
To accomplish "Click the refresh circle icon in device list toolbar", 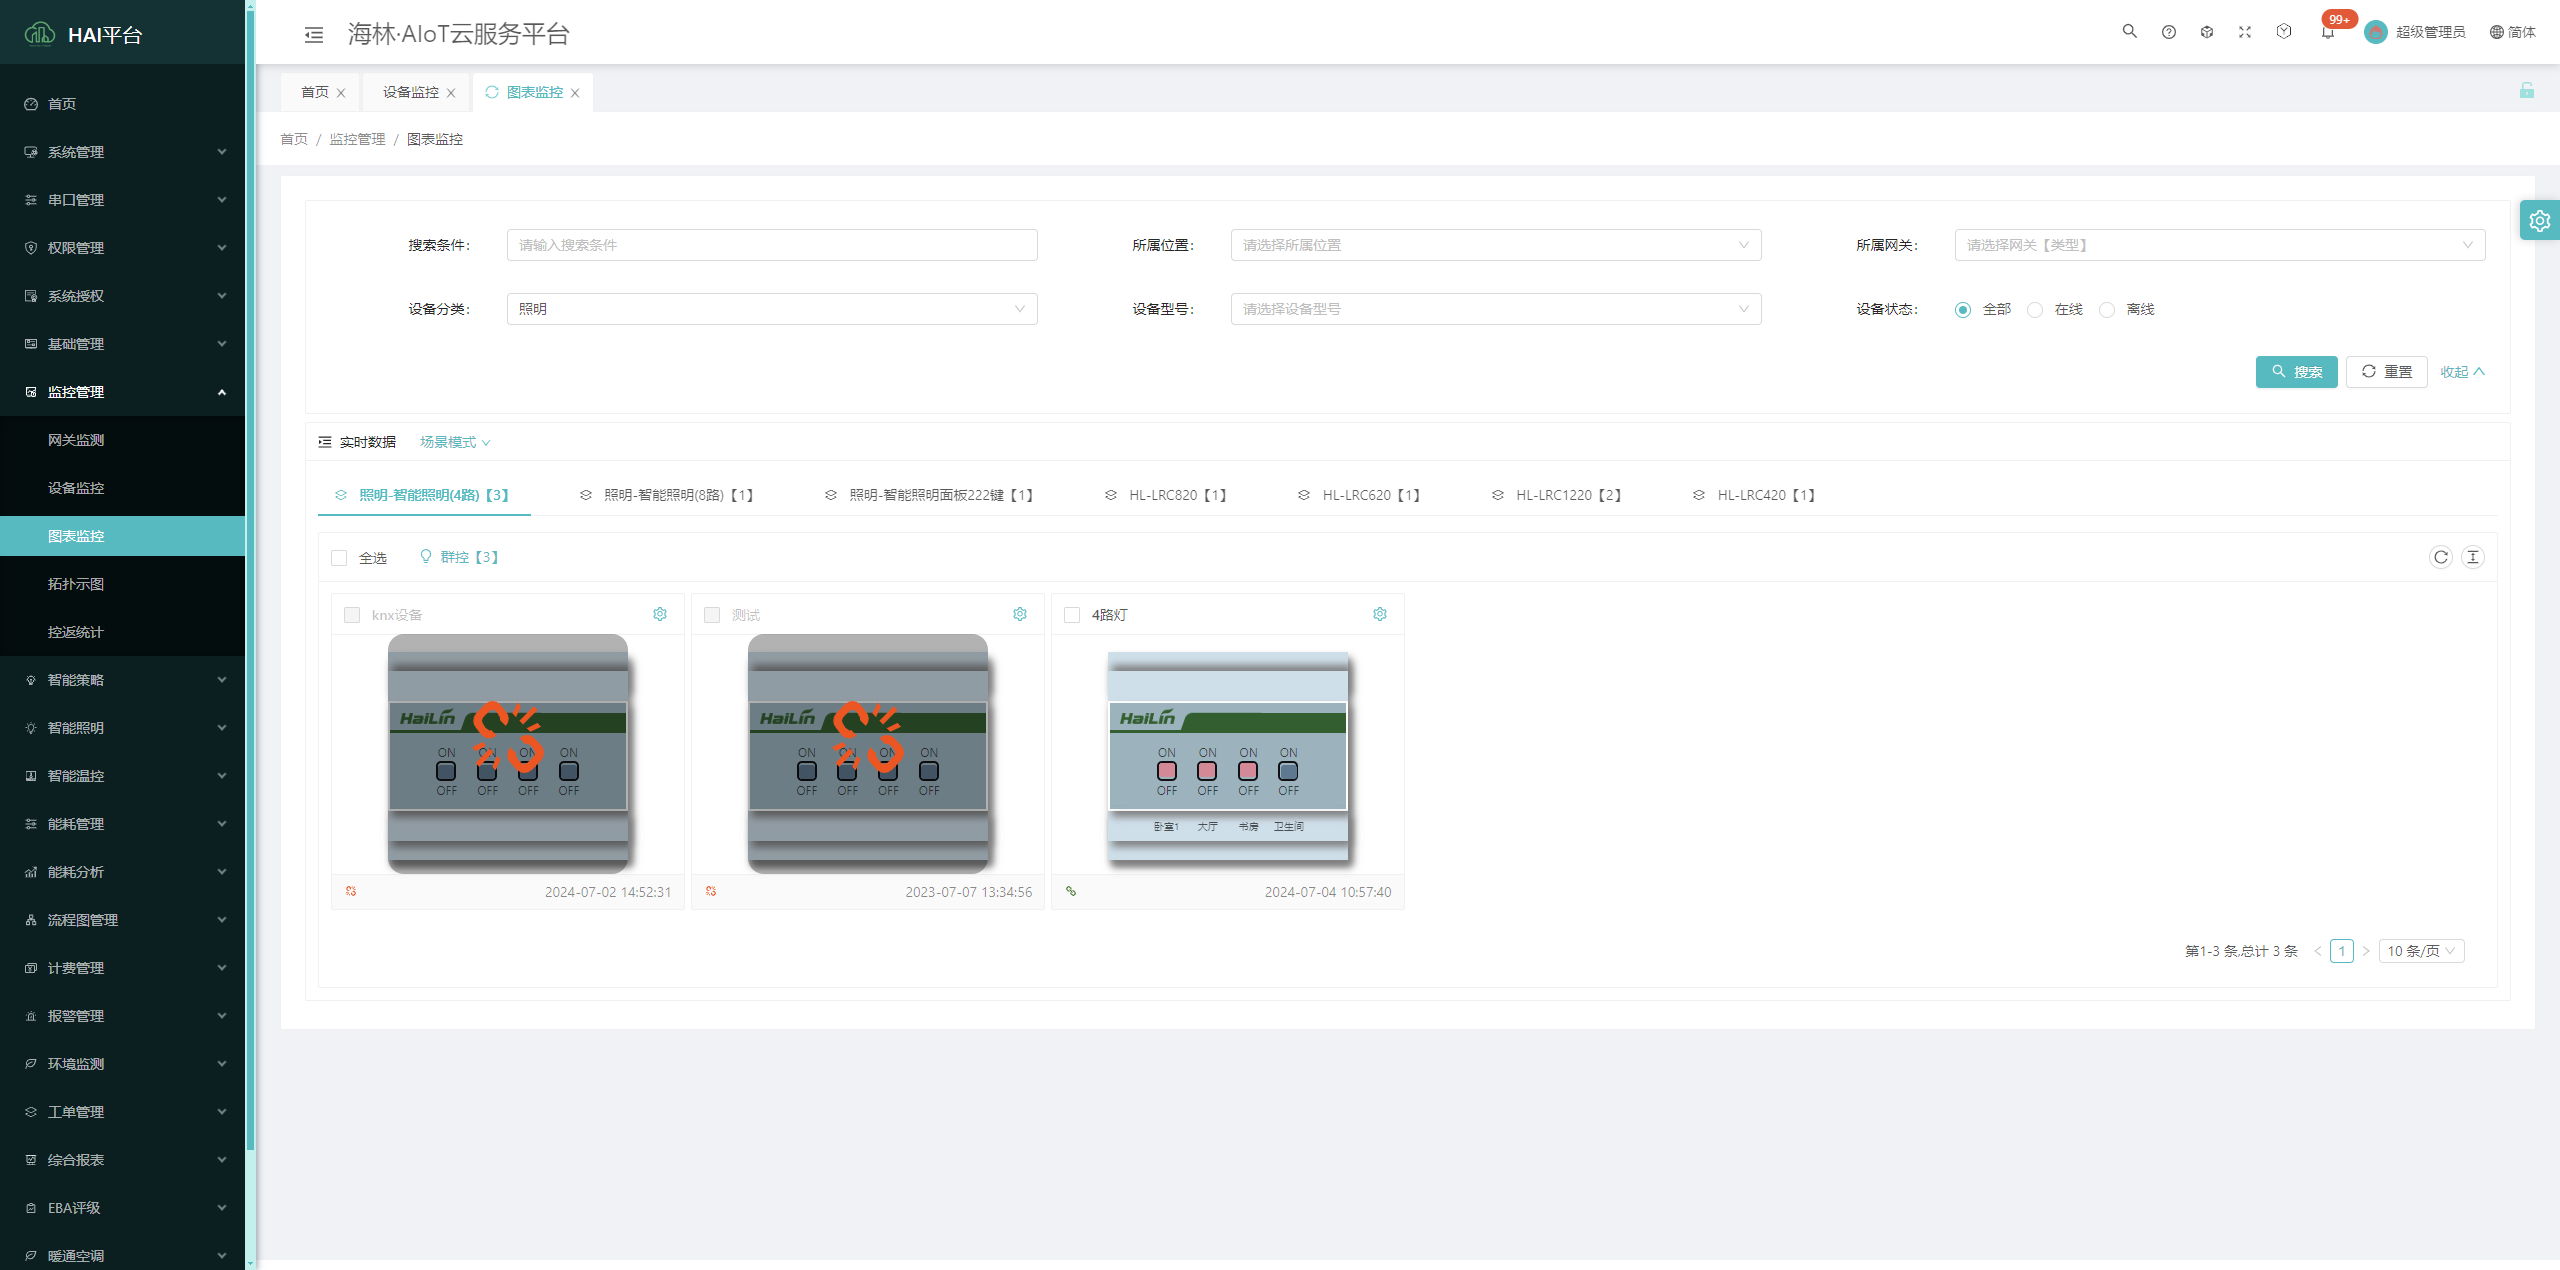I will 2441,557.
